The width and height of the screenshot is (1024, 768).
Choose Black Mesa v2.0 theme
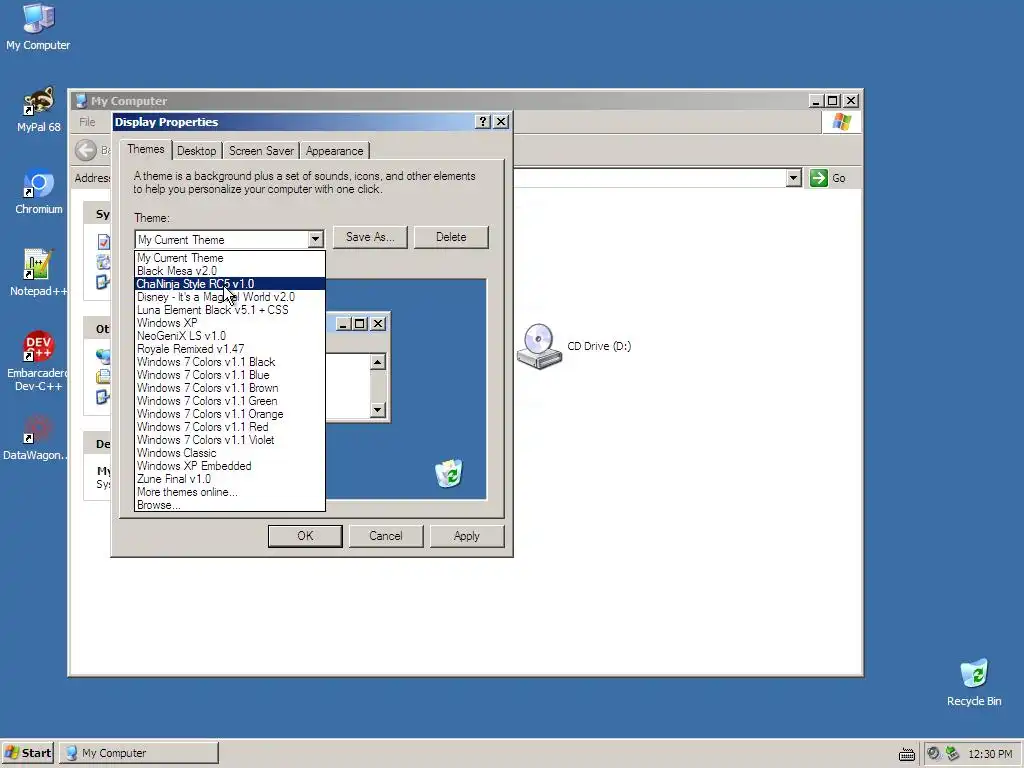pos(230,271)
